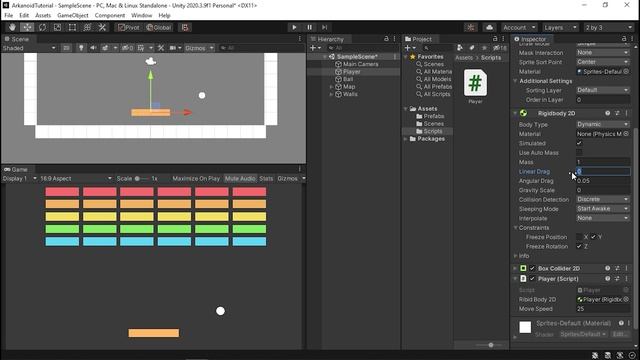This screenshot has height=360, width=640.
Task: Click the Play button
Action: coord(294,27)
